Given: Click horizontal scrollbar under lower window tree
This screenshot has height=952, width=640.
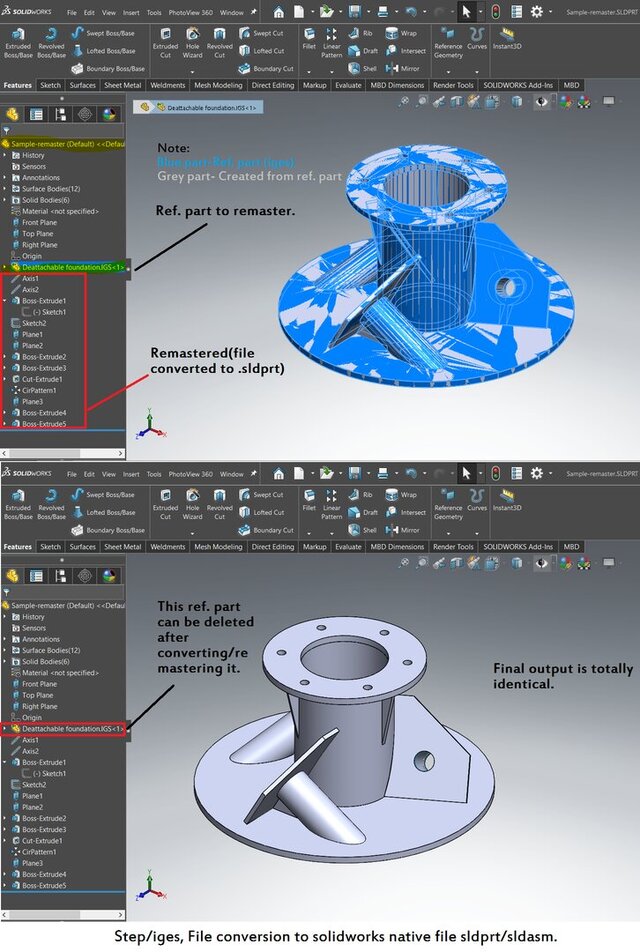Looking at the screenshot, I should click(x=63, y=914).
